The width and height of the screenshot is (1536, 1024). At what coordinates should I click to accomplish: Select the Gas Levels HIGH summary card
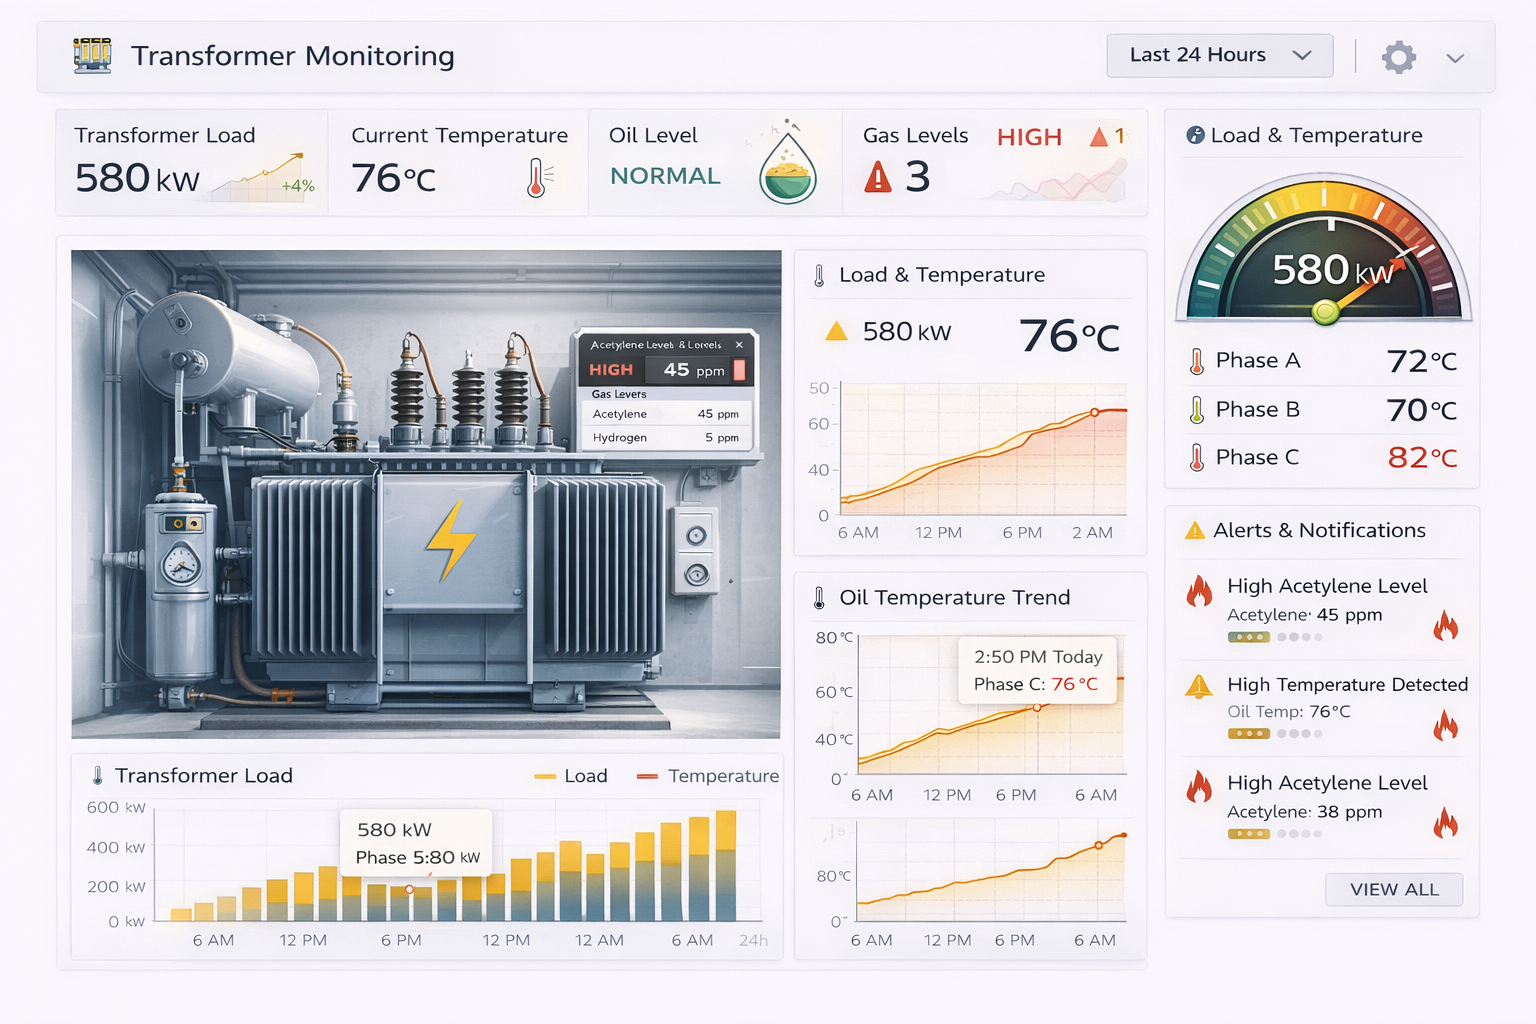[994, 162]
